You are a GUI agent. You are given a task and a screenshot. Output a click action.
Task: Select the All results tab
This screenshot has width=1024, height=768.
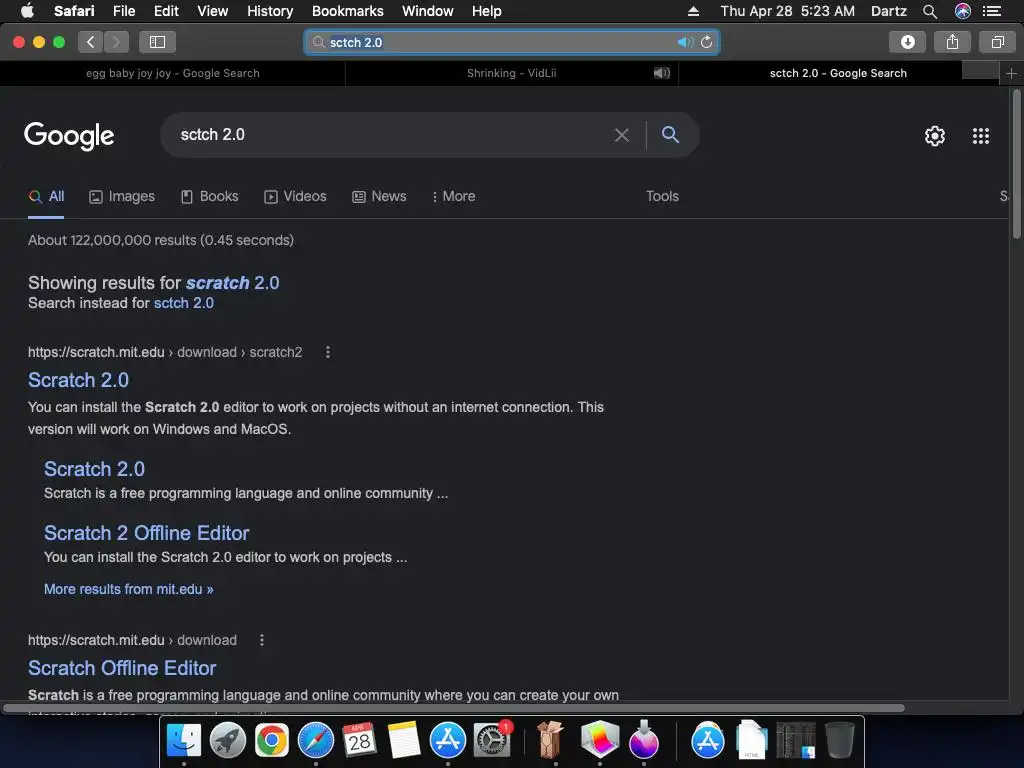click(x=46, y=197)
